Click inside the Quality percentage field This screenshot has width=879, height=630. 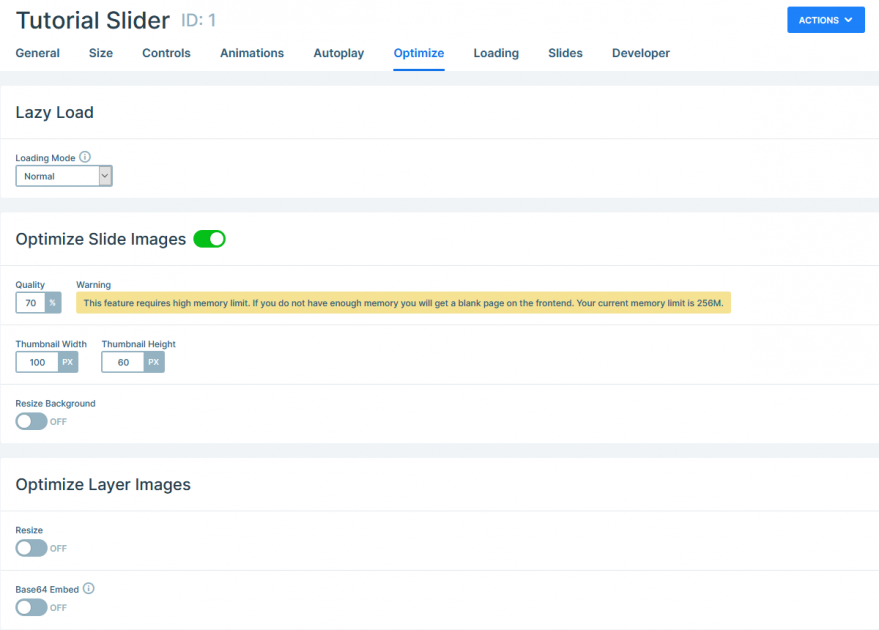click(x=28, y=302)
